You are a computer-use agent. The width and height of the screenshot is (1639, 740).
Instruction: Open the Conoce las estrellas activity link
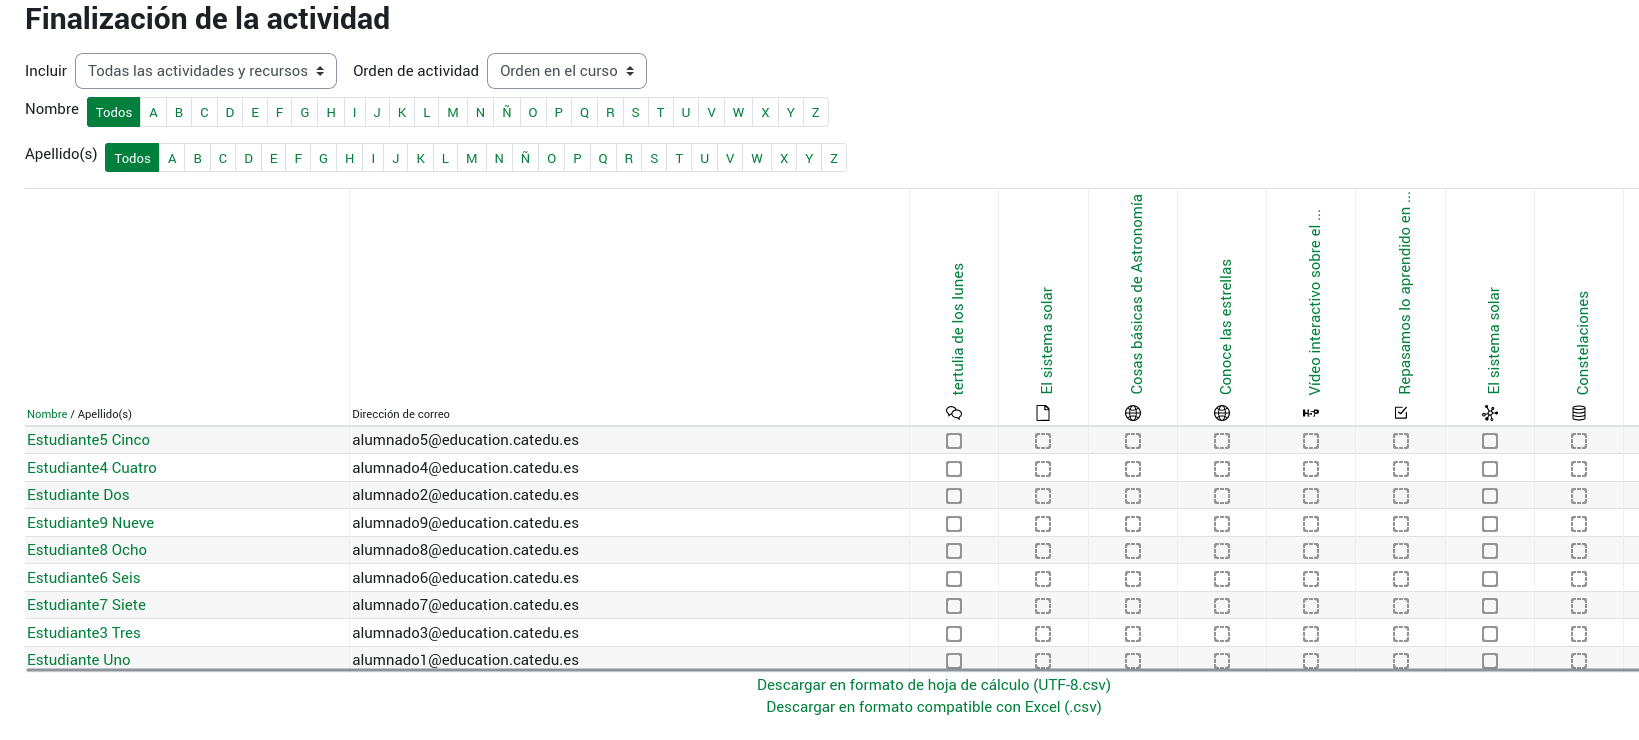(1226, 327)
